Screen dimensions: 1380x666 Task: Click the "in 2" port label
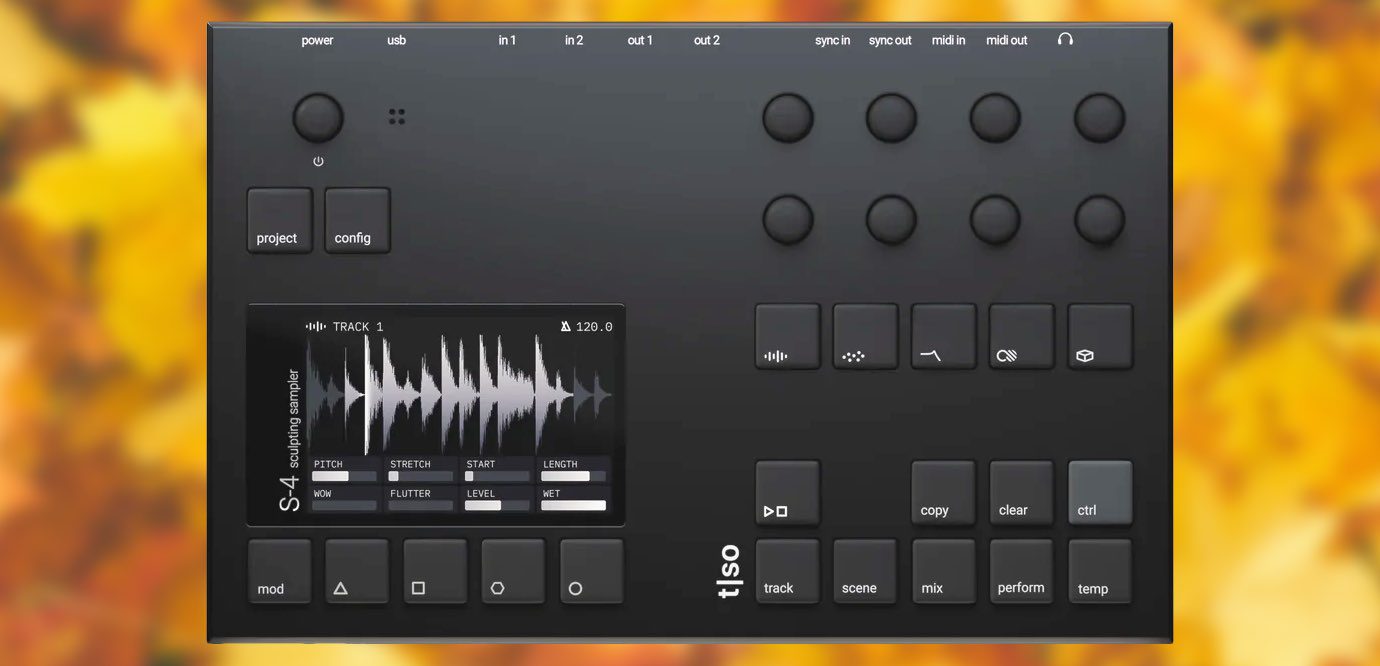574,41
